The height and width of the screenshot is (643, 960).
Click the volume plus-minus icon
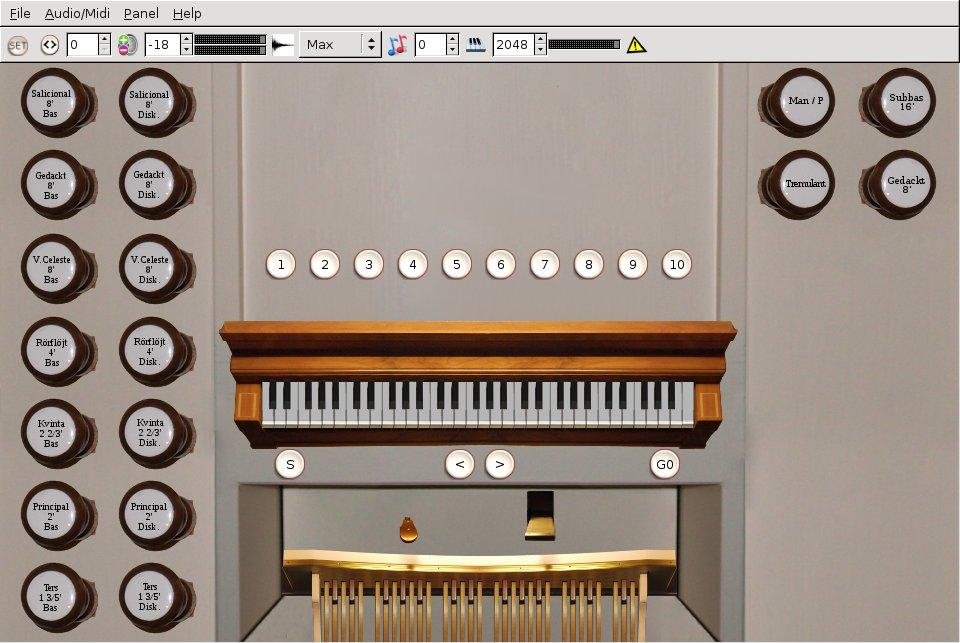click(x=127, y=45)
